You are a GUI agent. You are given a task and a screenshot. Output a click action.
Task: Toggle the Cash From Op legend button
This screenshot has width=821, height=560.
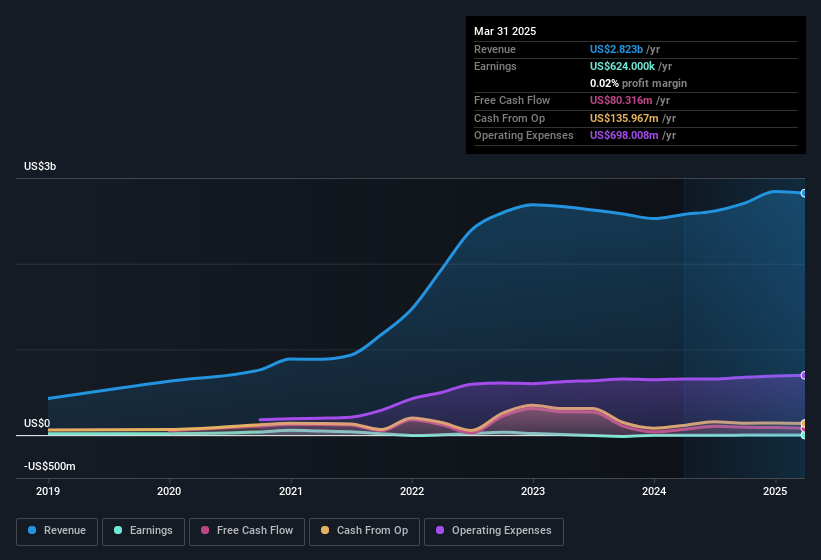[364, 531]
